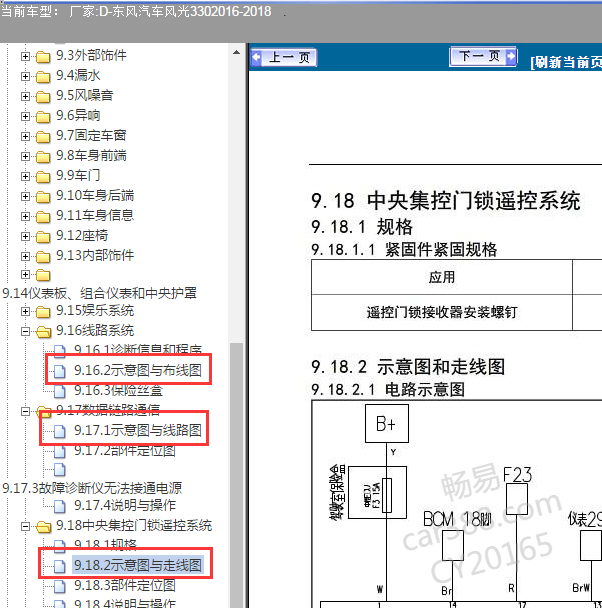The height and width of the screenshot is (608, 602).
Task: Expand the 9.3外部饰件 folder node
Action: [25, 57]
